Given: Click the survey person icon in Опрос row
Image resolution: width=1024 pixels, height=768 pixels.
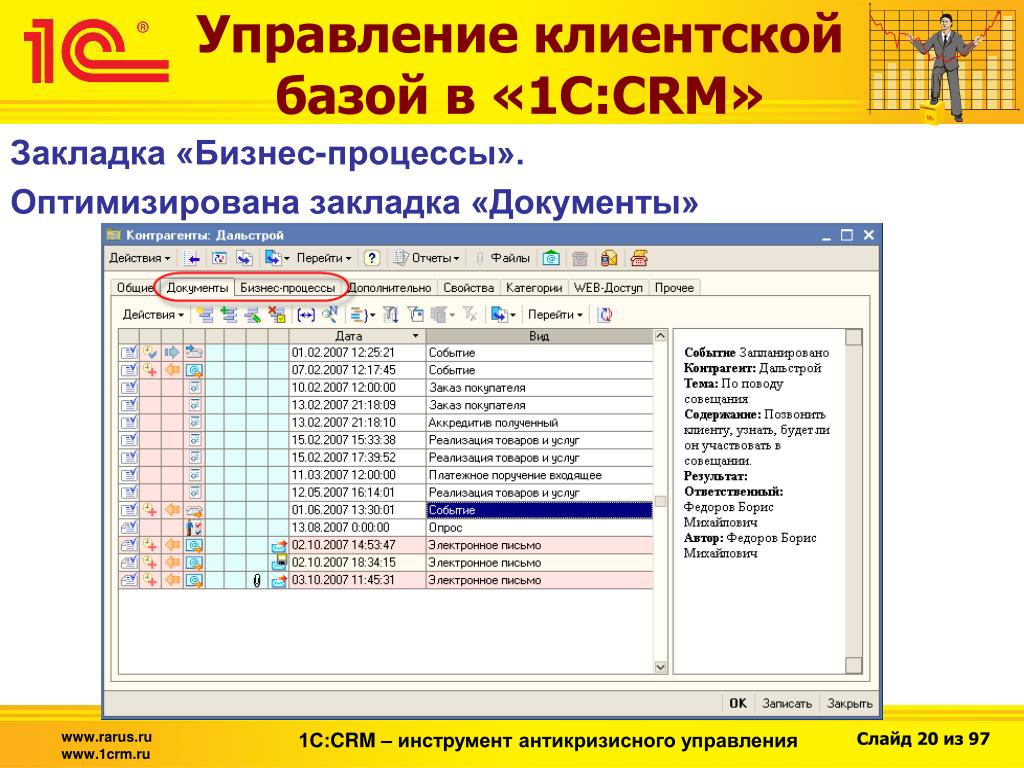Looking at the screenshot, I should 195,527.
